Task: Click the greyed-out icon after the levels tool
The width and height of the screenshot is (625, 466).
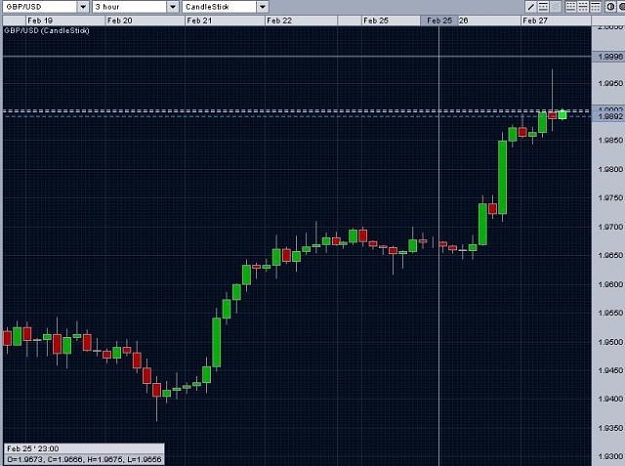Action: click(x=556, y=7)
